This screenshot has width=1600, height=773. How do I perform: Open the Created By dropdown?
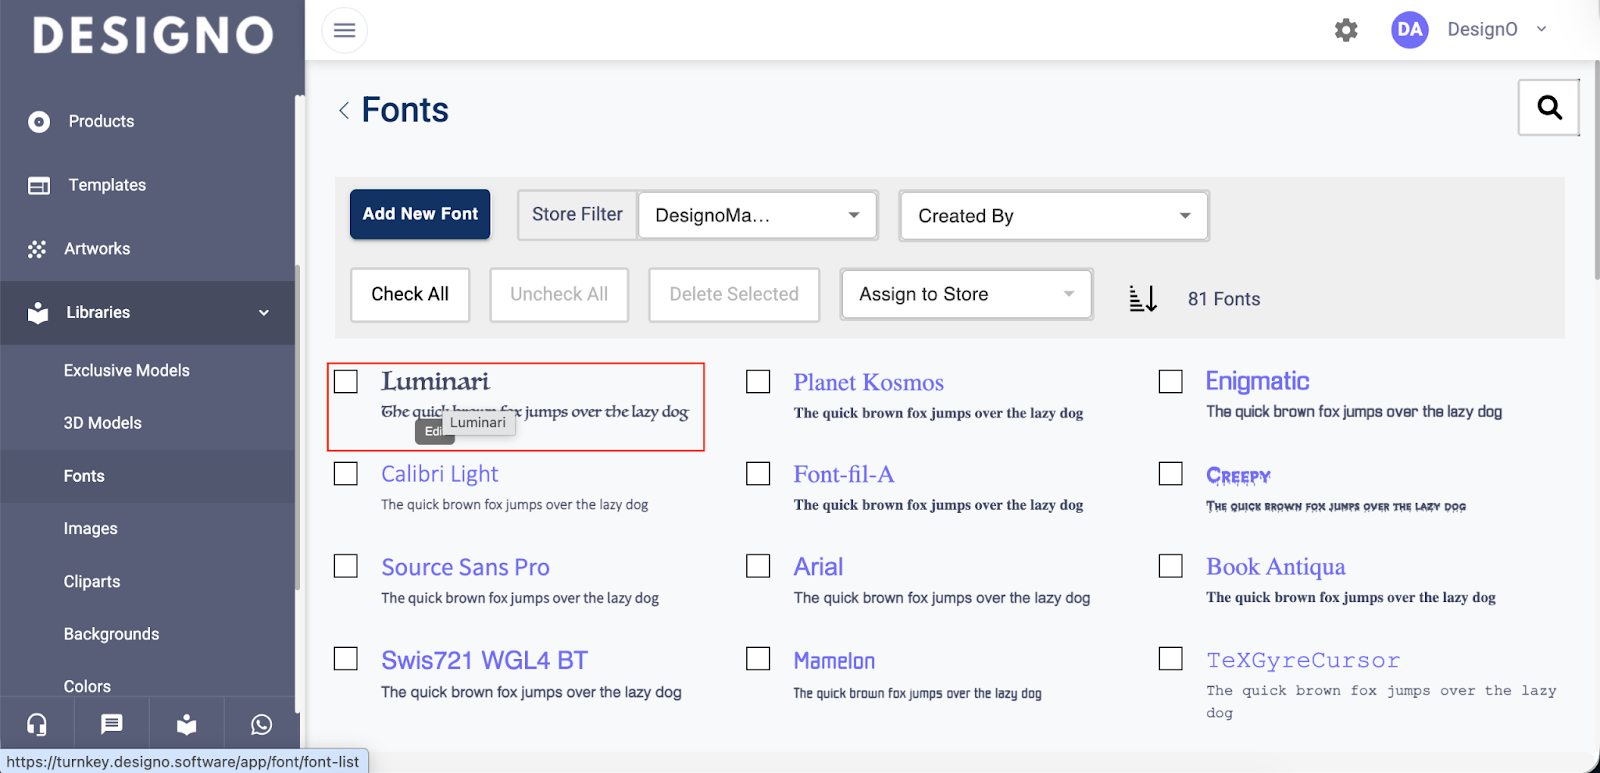(x=1054, y=216)
